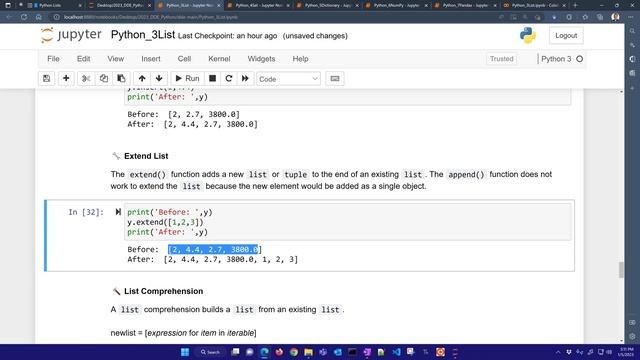Go to browser home page
640x360 pixels.
[38, 17]
